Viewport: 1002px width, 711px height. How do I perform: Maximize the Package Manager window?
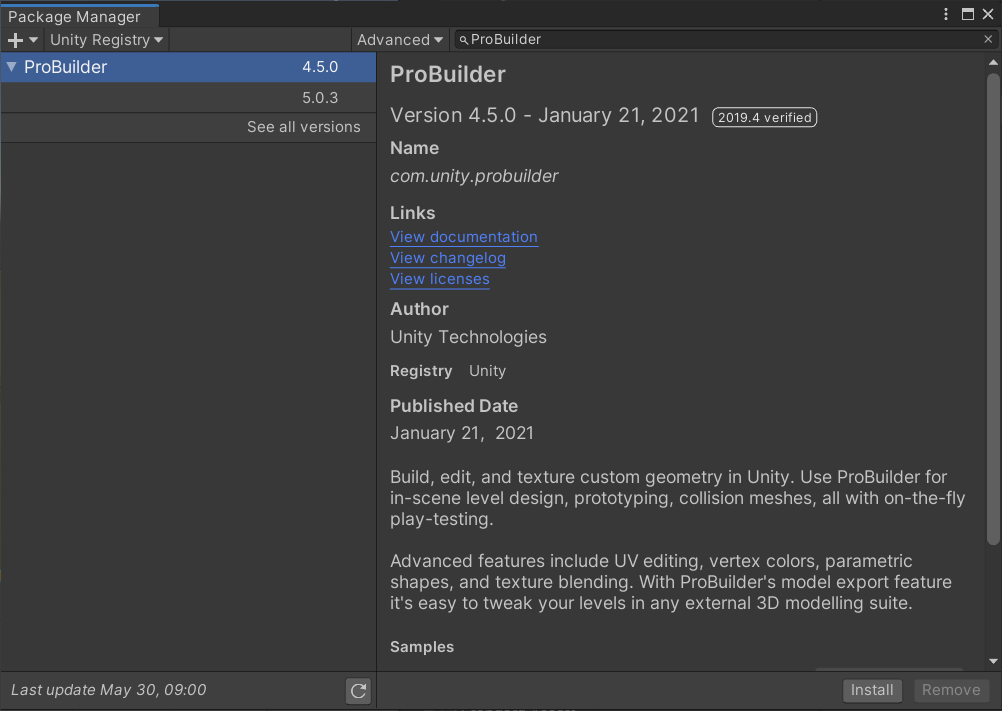tap(966, 14)
